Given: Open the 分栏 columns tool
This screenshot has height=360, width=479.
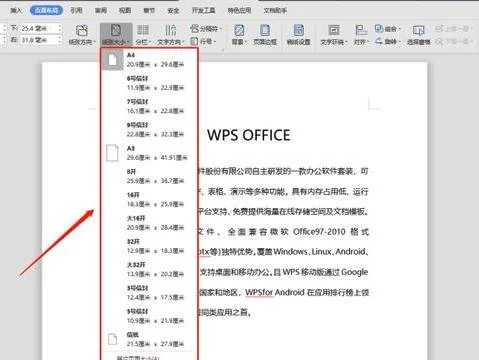Looking at the screenshot, I should 143,35.
